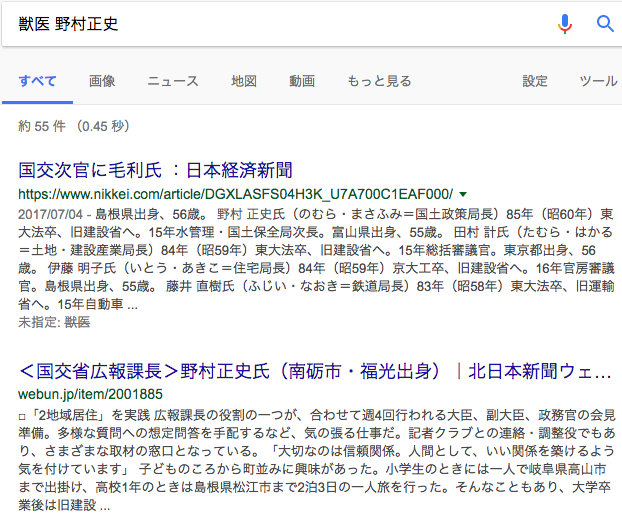622x517 pixels.
Task: Click the 2017/07/04 snippet date text
Action: click(x=50, y=214)
